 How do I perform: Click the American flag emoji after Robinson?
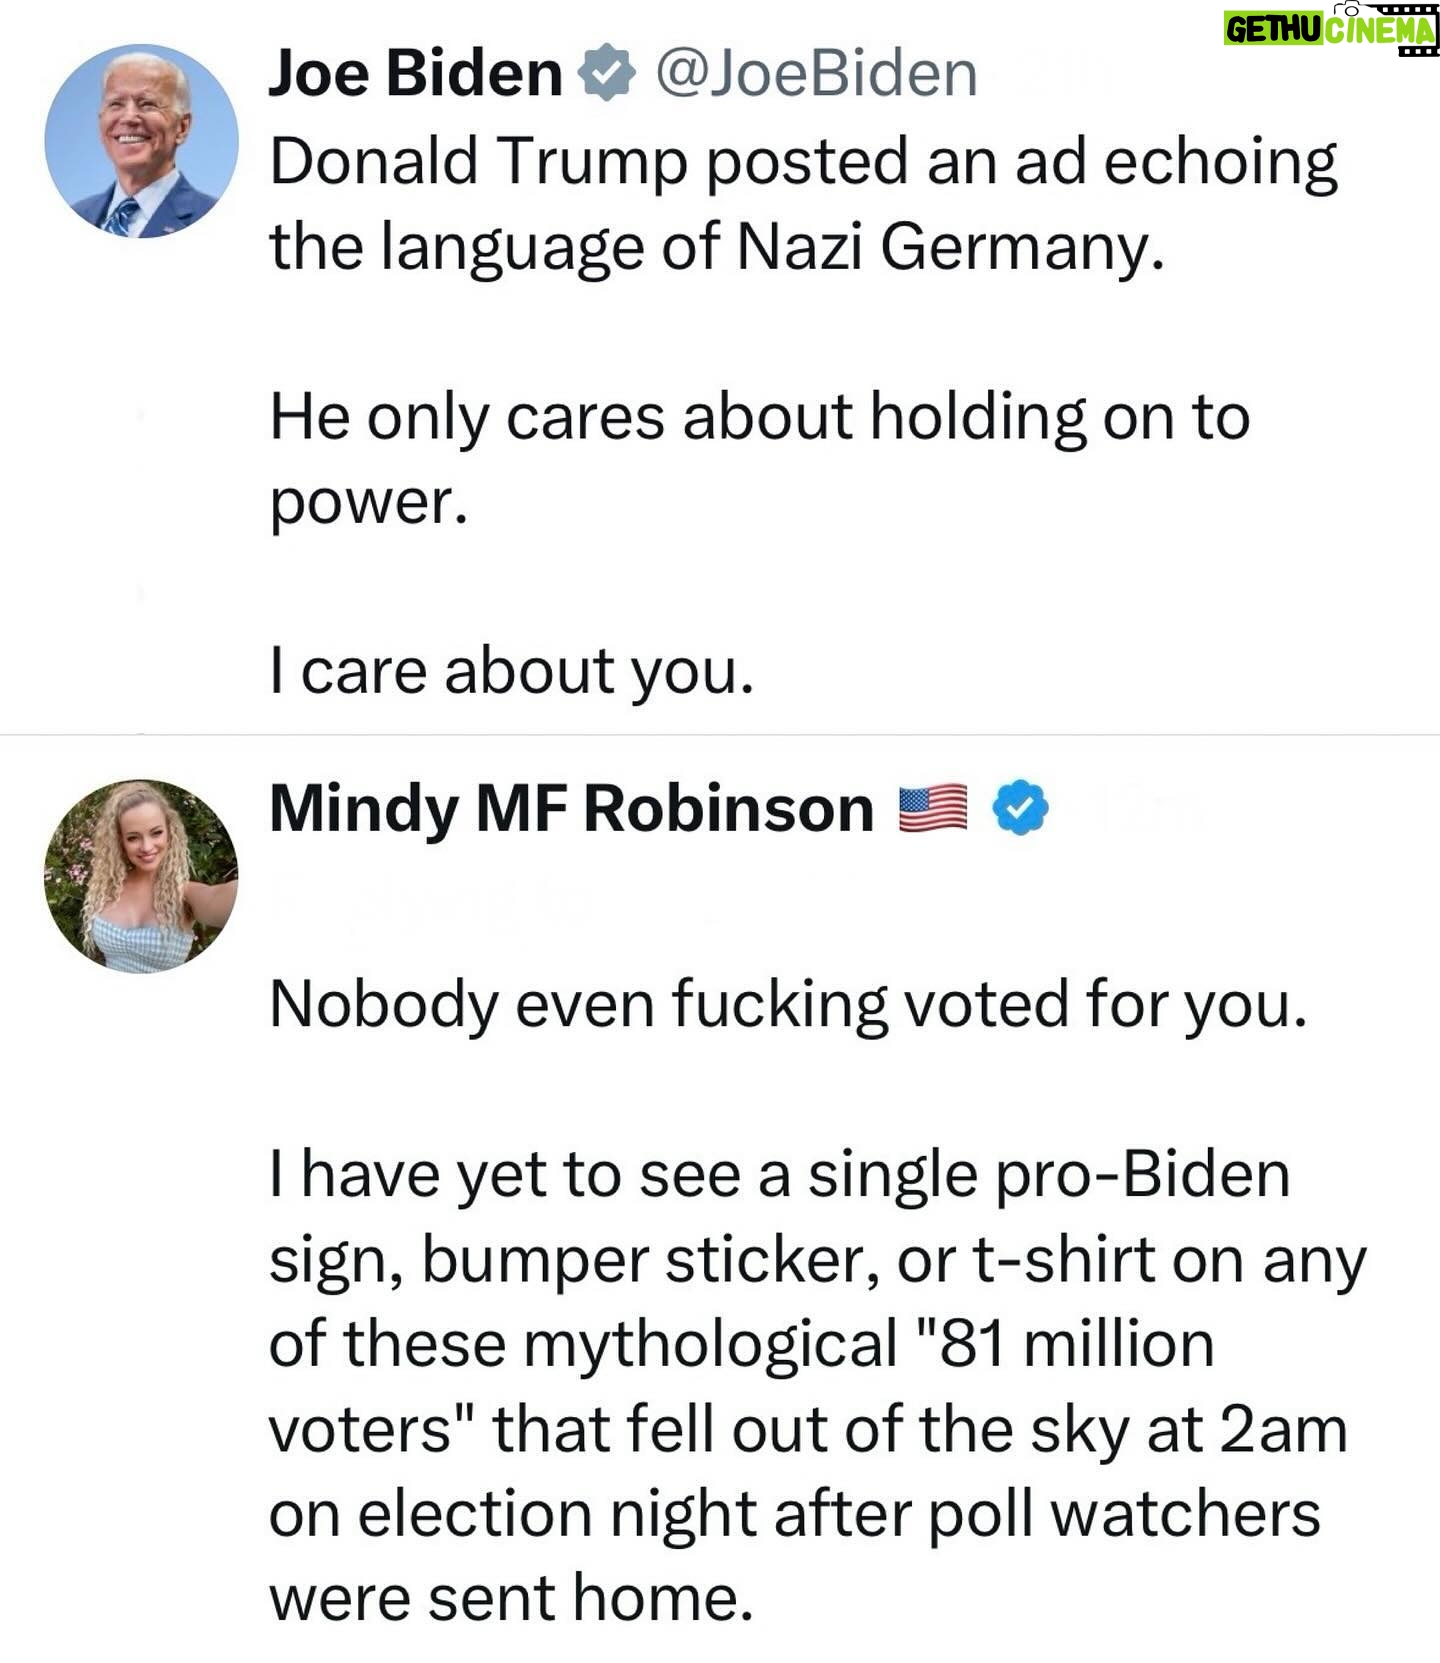pos(932,808)
